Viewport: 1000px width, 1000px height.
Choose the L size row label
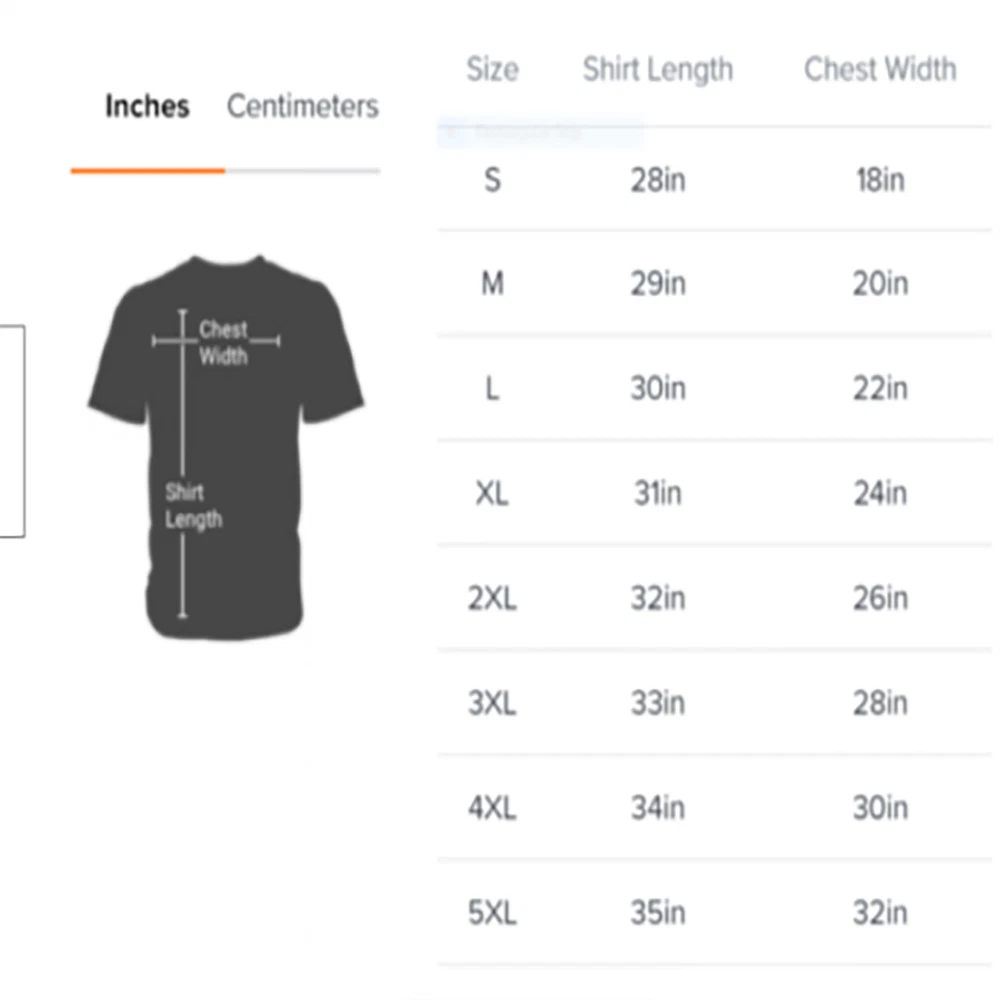(x=492, y=388)
